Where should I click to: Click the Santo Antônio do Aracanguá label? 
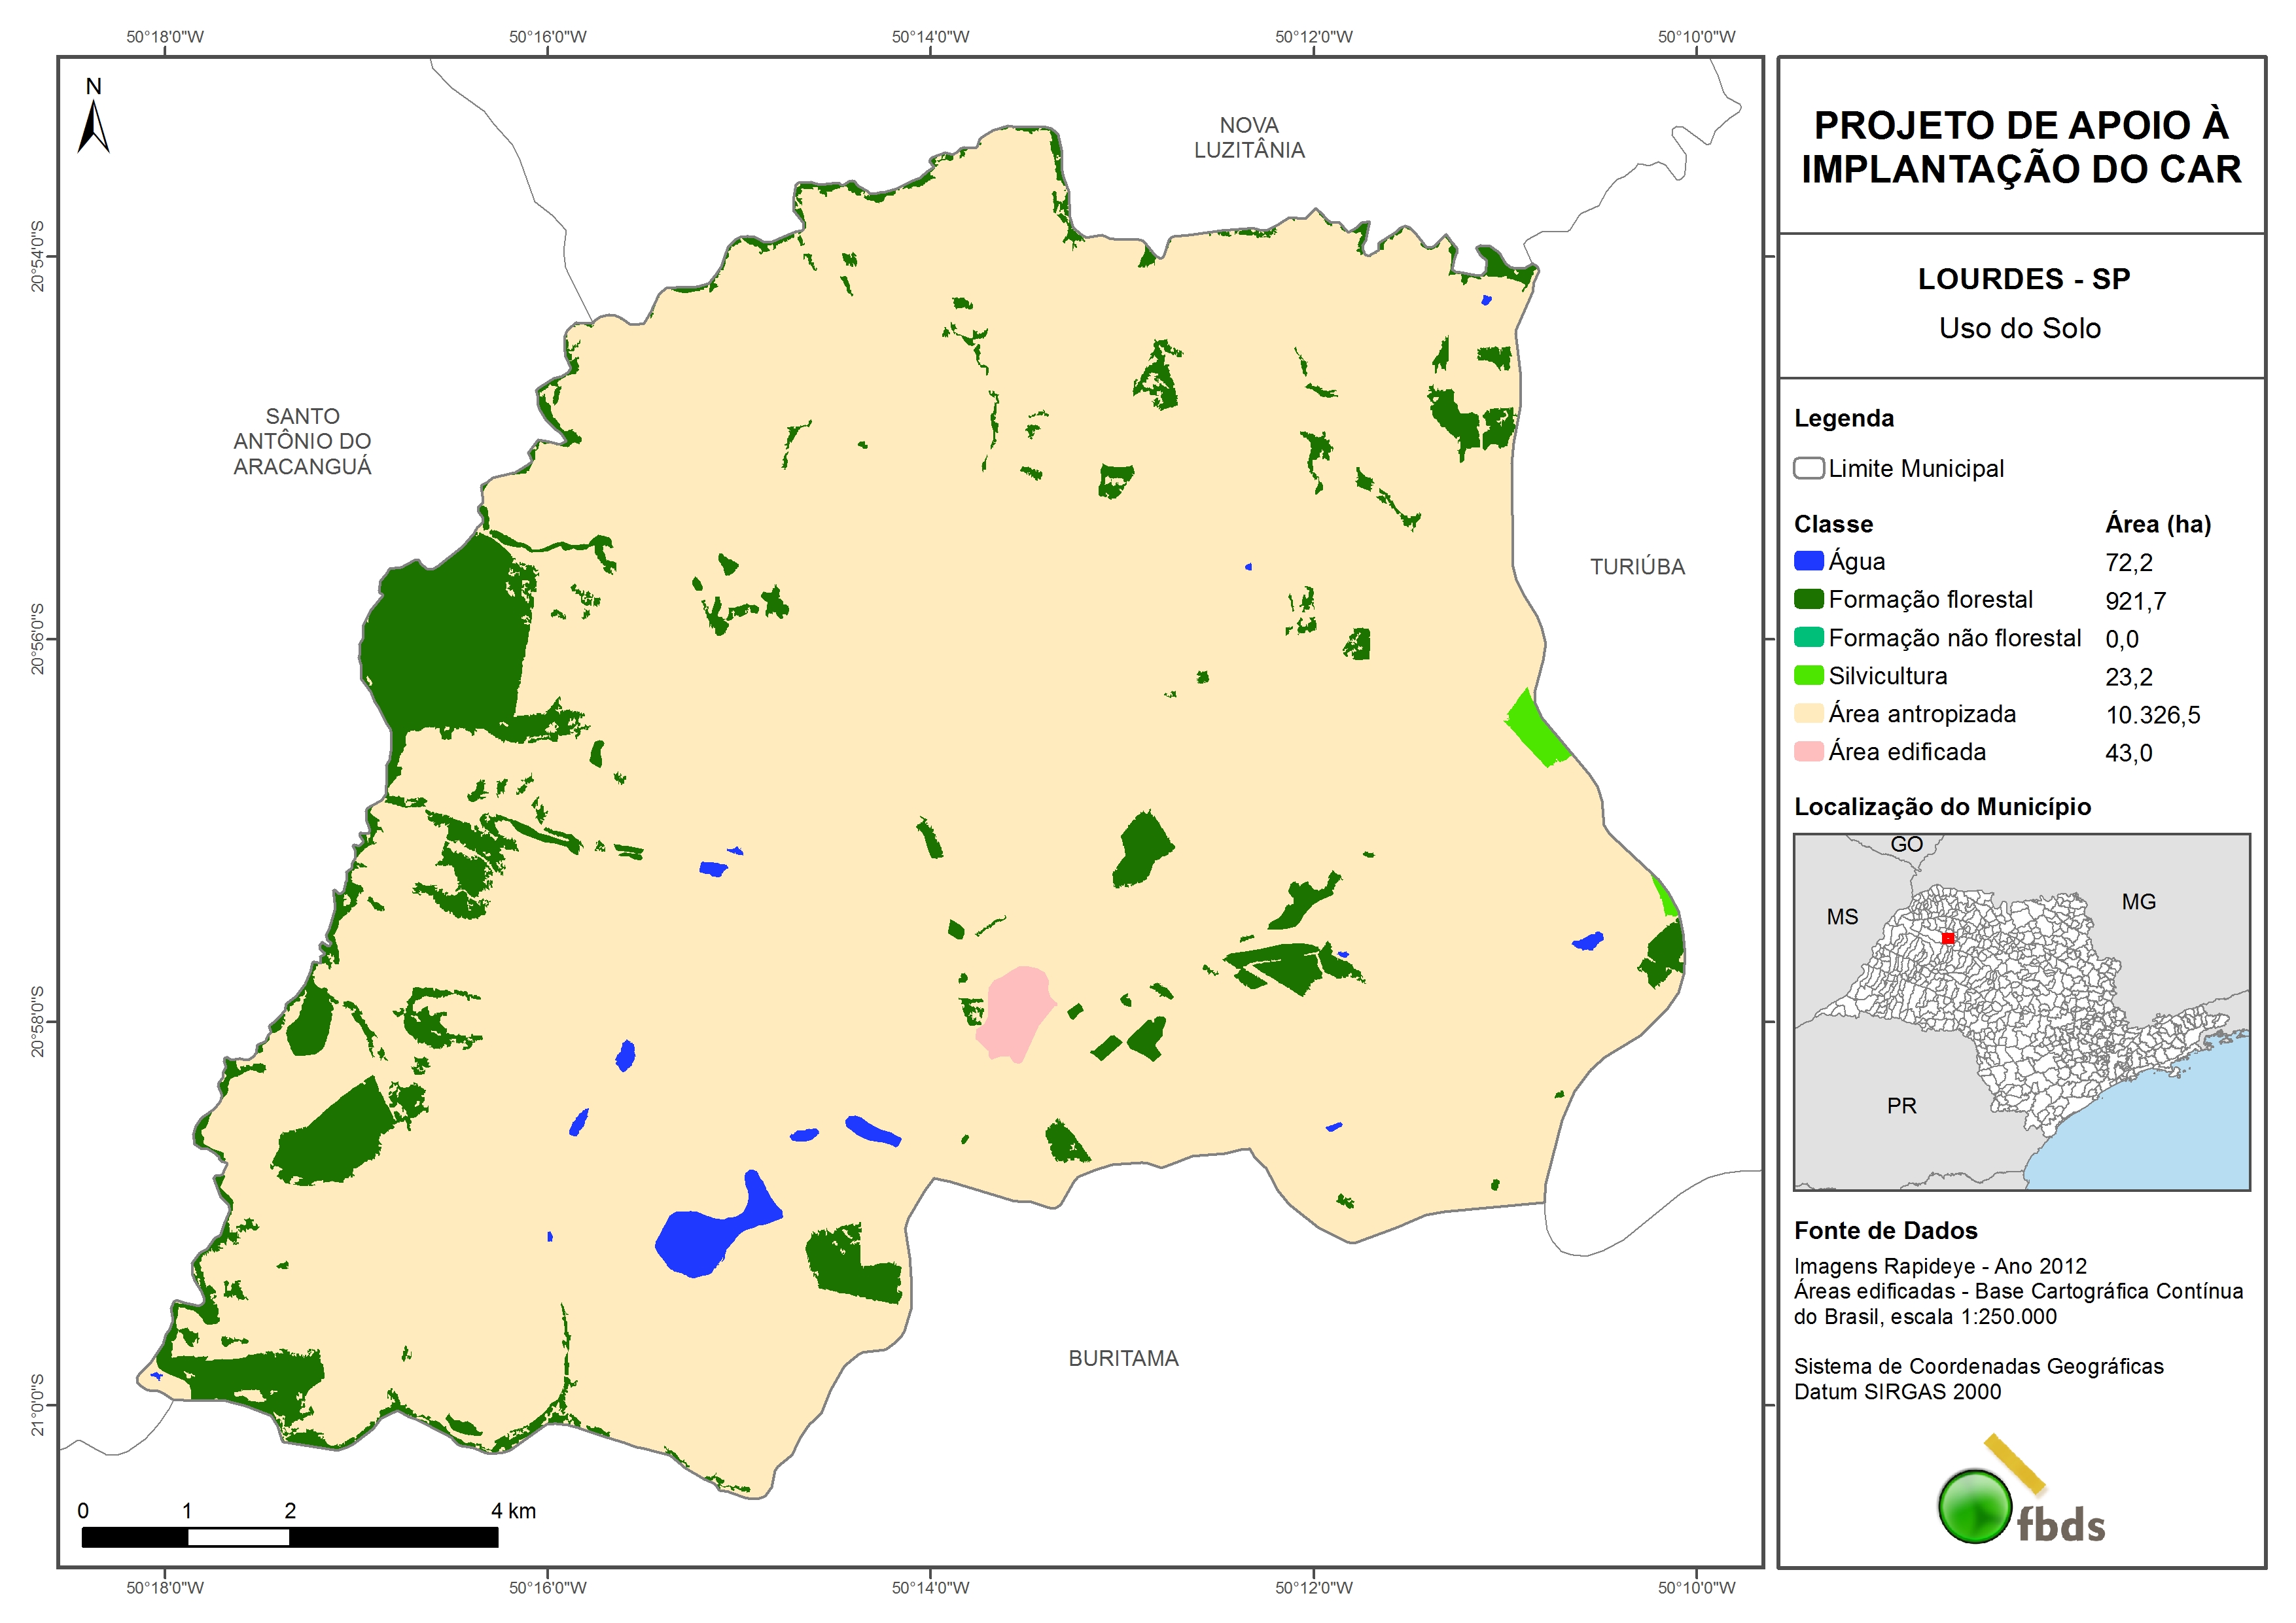coord(302,441)
